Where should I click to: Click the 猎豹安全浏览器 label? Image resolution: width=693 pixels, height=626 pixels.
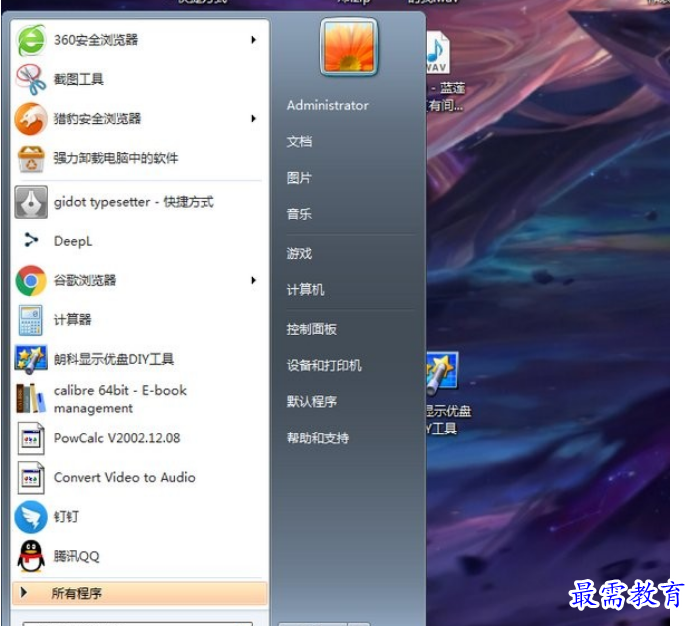tap(97, 118)
